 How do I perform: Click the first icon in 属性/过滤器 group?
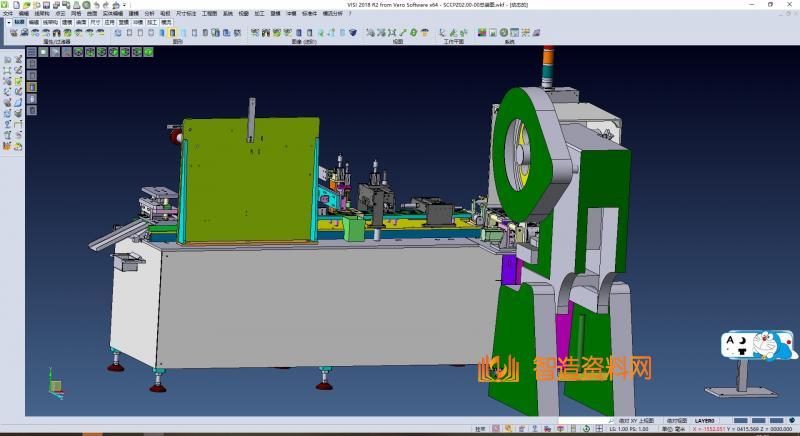12,33
